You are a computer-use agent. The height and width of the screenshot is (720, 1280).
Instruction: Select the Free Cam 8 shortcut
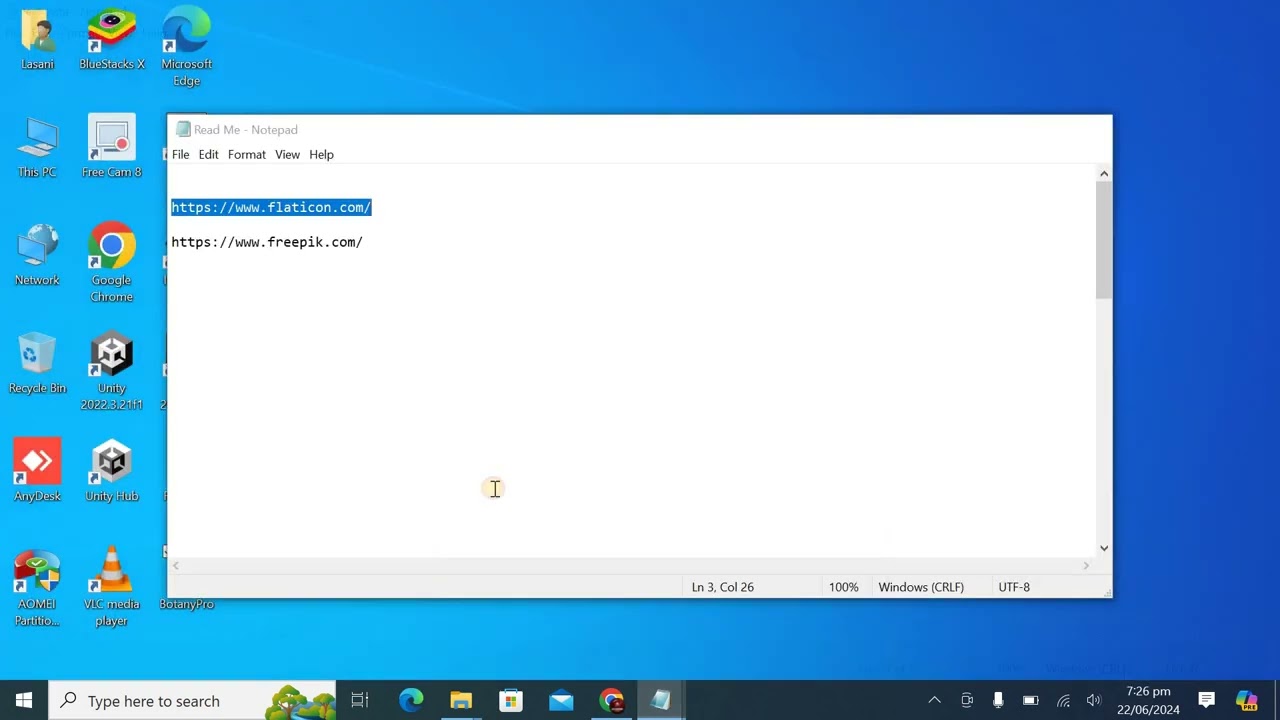[x=112, y=148]
